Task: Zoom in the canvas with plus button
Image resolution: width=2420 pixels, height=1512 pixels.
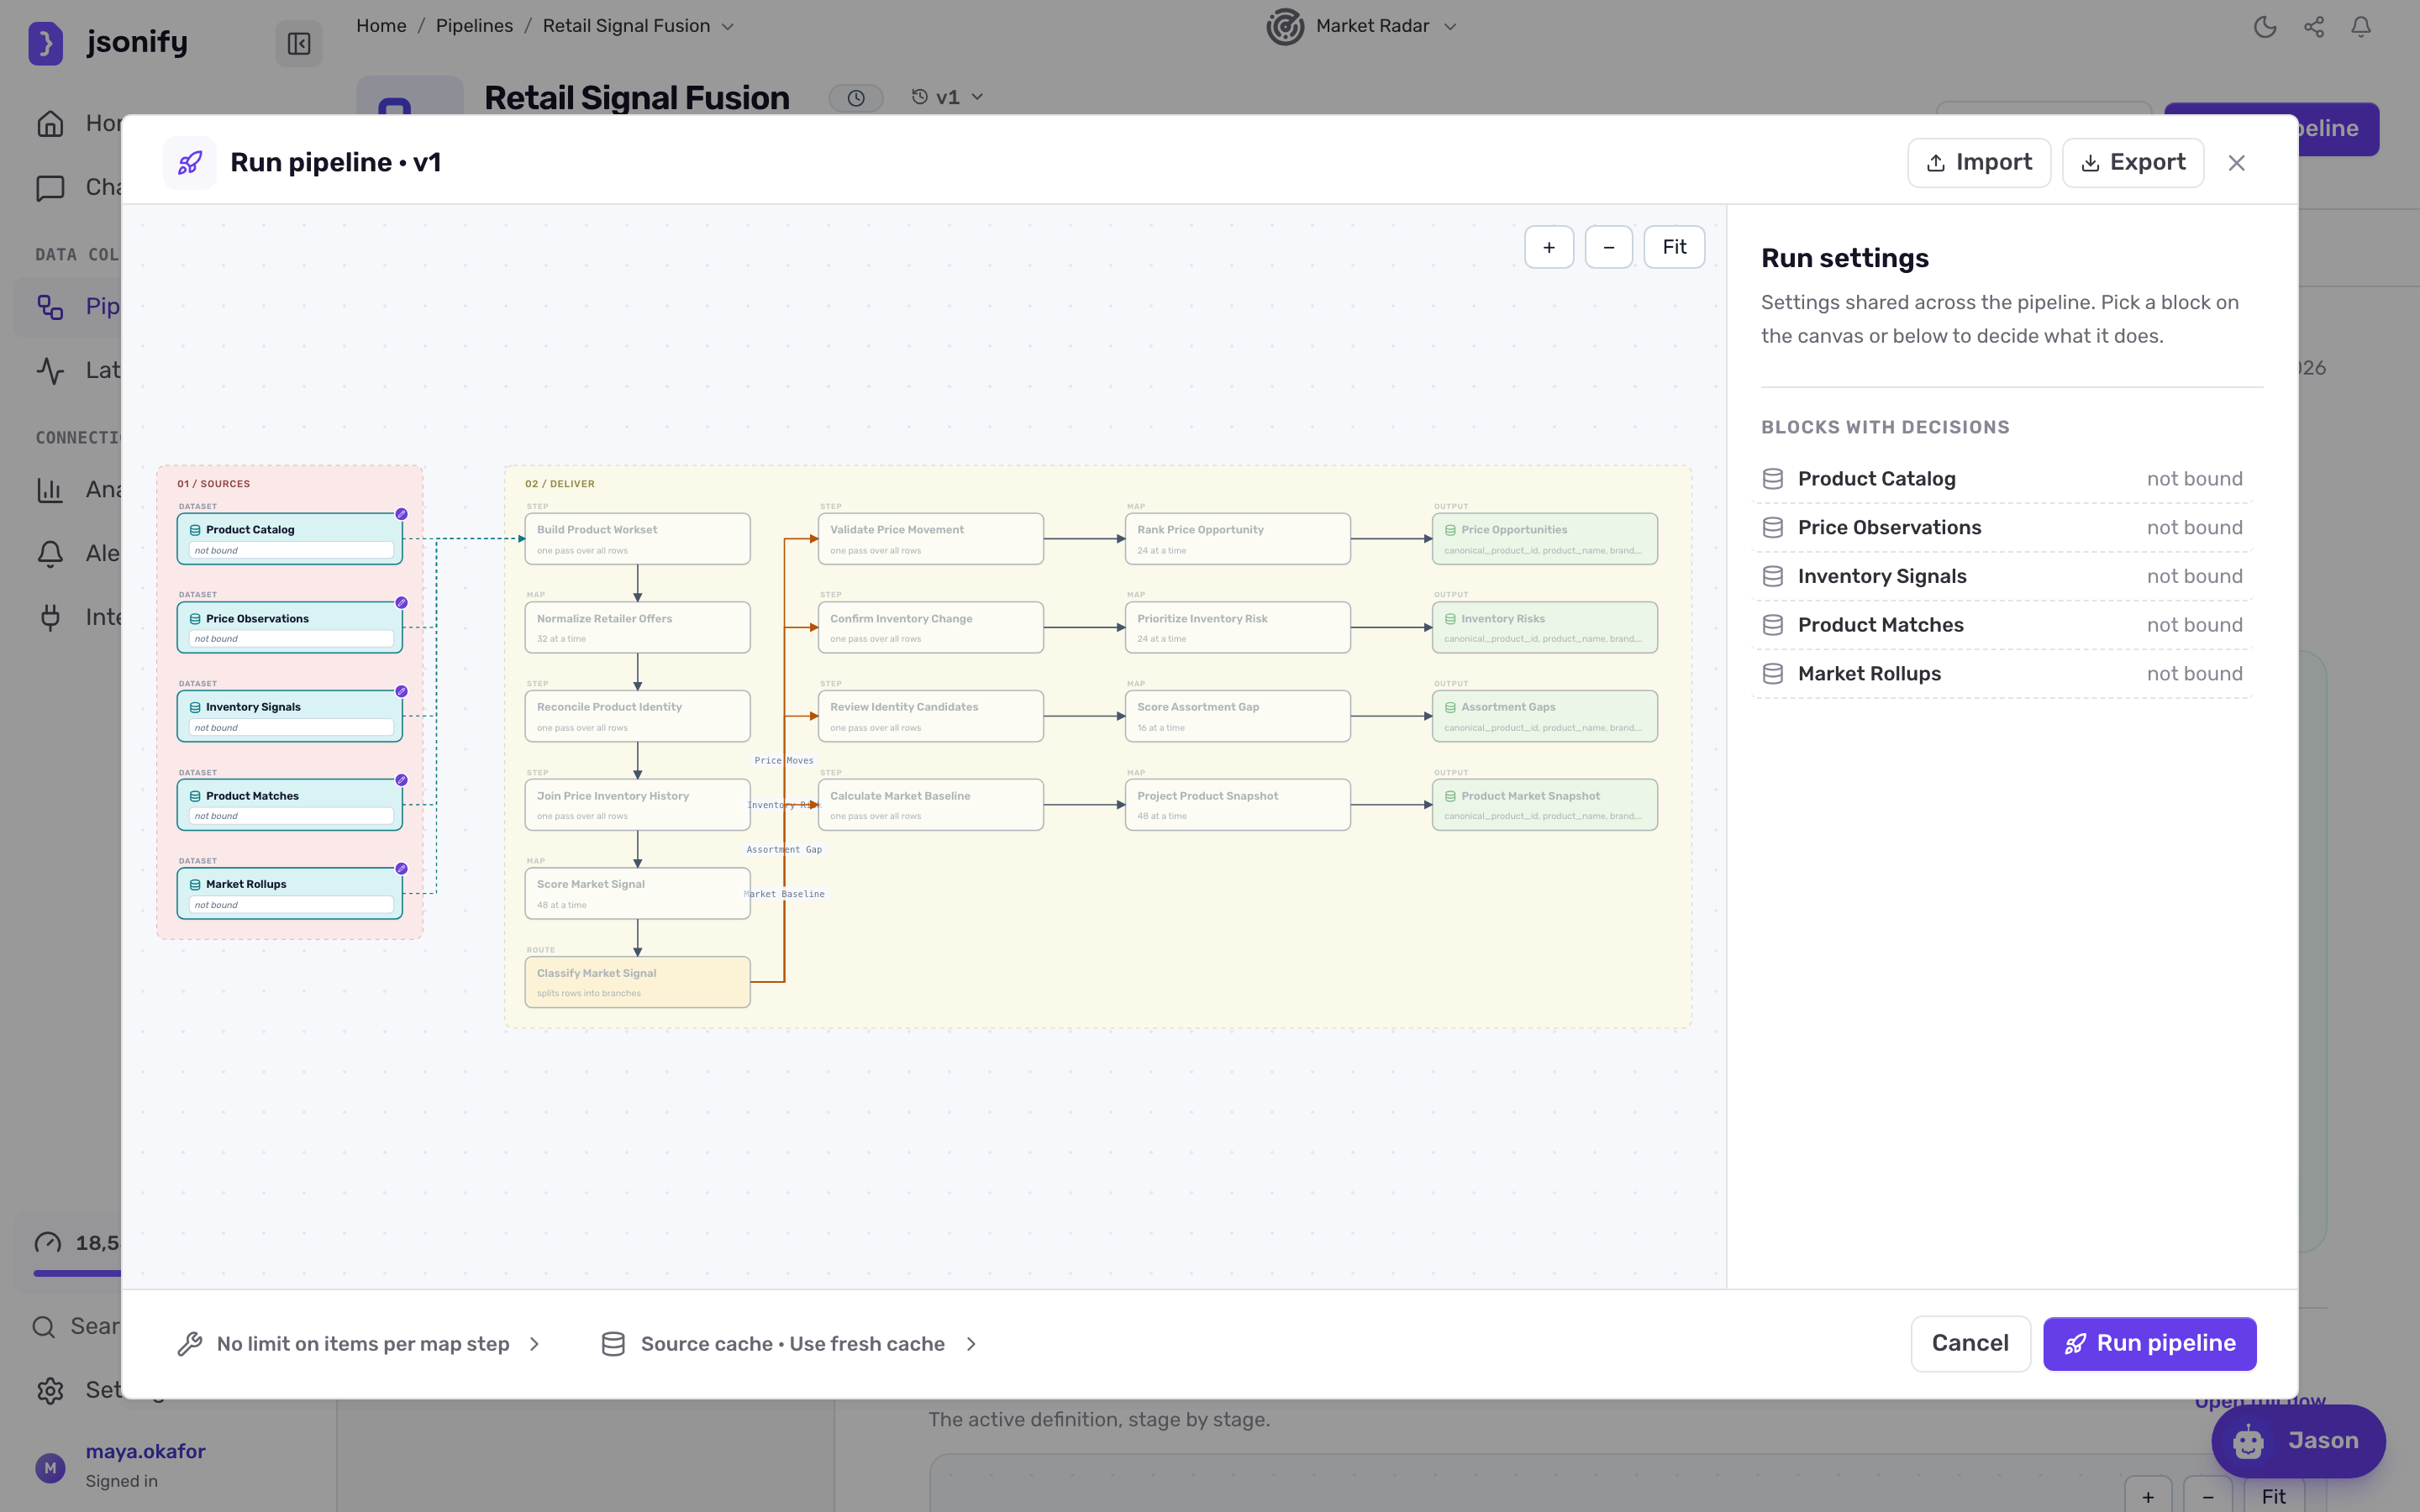Action: (x=1549, y=247)
